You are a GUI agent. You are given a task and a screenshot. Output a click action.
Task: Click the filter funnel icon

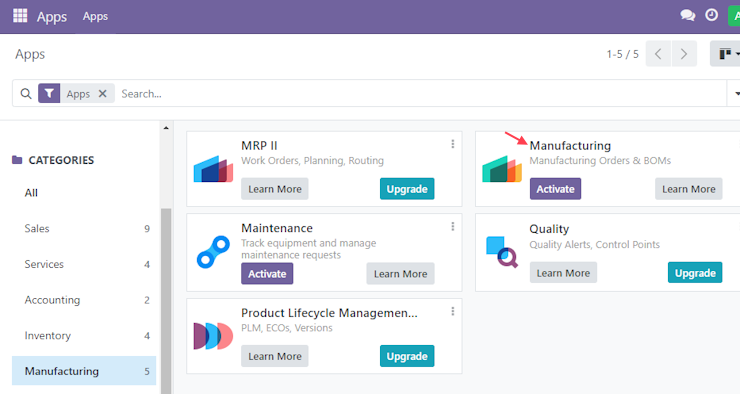49,93
